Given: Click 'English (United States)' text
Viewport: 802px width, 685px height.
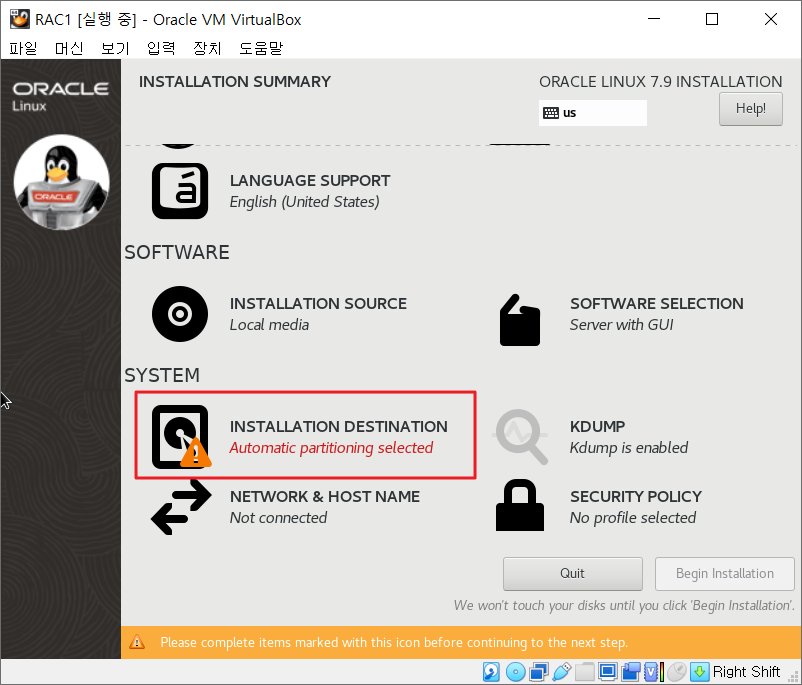Looking at the screenshot, I should [304, 202].
